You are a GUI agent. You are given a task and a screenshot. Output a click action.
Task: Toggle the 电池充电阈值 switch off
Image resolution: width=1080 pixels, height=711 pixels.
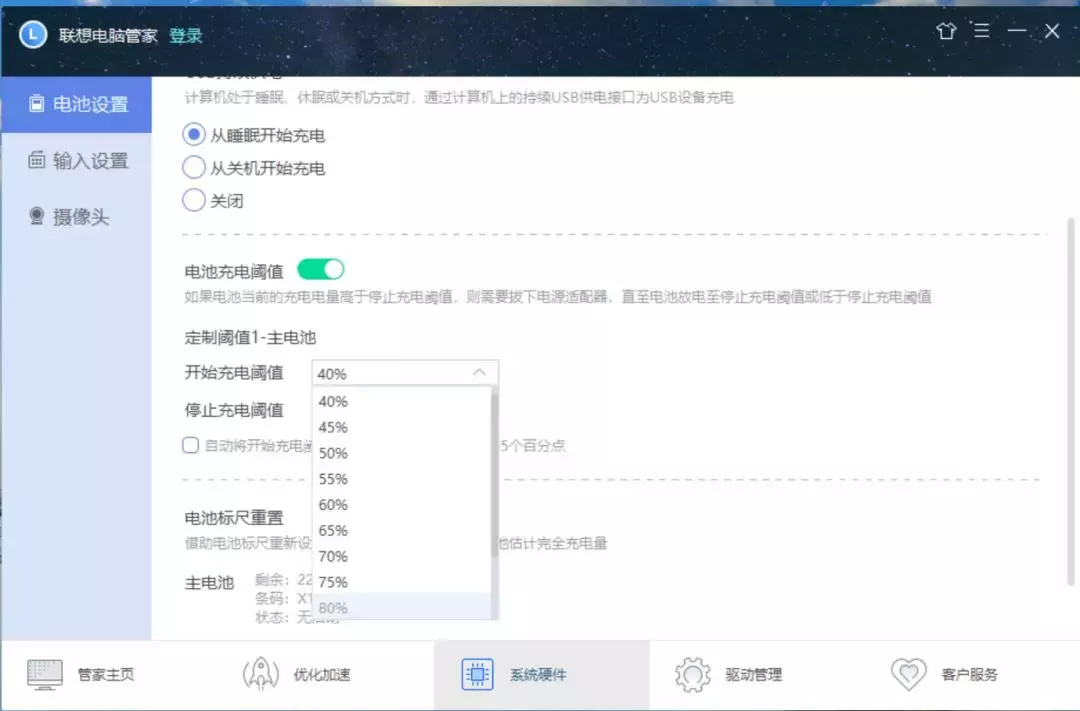[320, 269]
